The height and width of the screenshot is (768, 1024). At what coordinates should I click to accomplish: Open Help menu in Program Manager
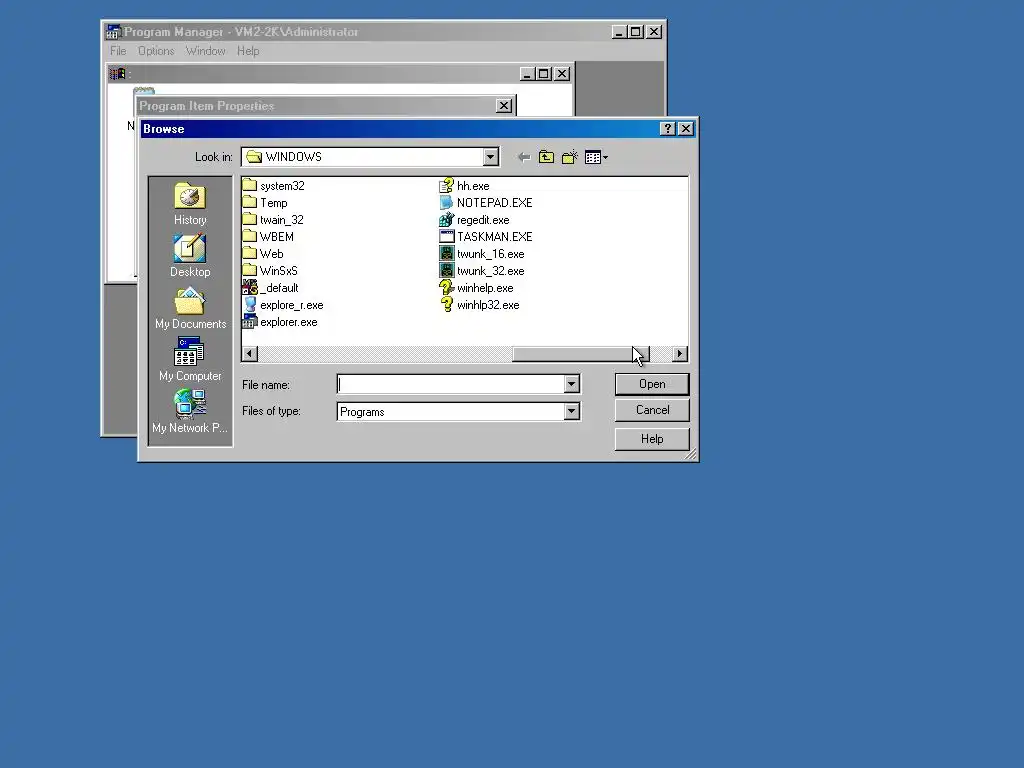click(x=248, y=51)
